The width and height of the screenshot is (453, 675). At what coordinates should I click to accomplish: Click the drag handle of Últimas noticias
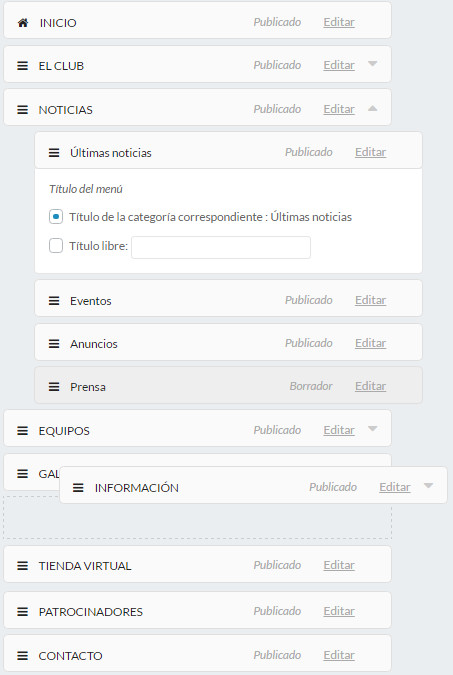pos(54,153)
